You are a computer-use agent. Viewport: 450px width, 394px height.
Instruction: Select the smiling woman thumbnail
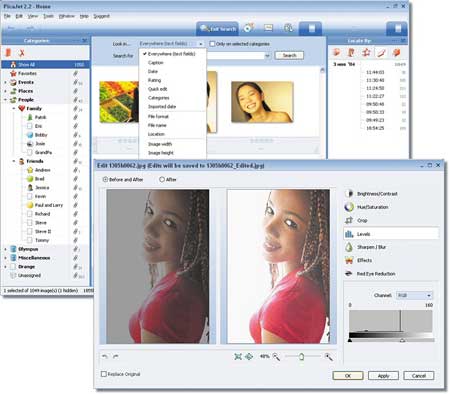tap(262, 102)
